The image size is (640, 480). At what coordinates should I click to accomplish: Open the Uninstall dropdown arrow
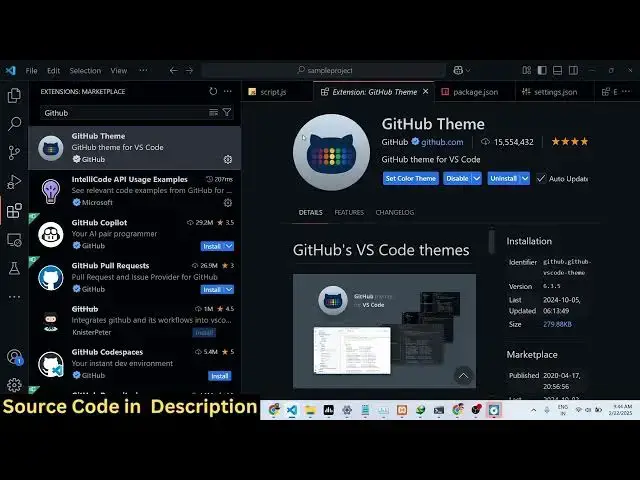(x=525, y=178)
